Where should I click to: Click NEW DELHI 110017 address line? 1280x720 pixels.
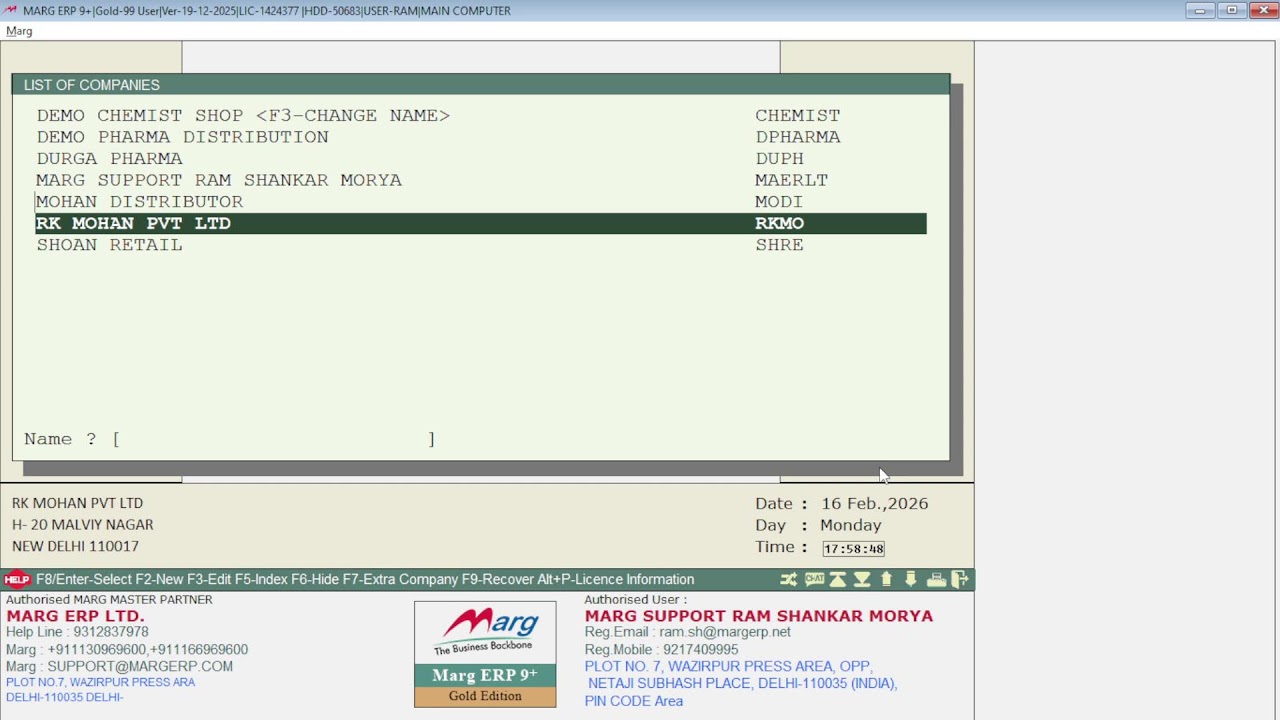[x=75, y=546]
